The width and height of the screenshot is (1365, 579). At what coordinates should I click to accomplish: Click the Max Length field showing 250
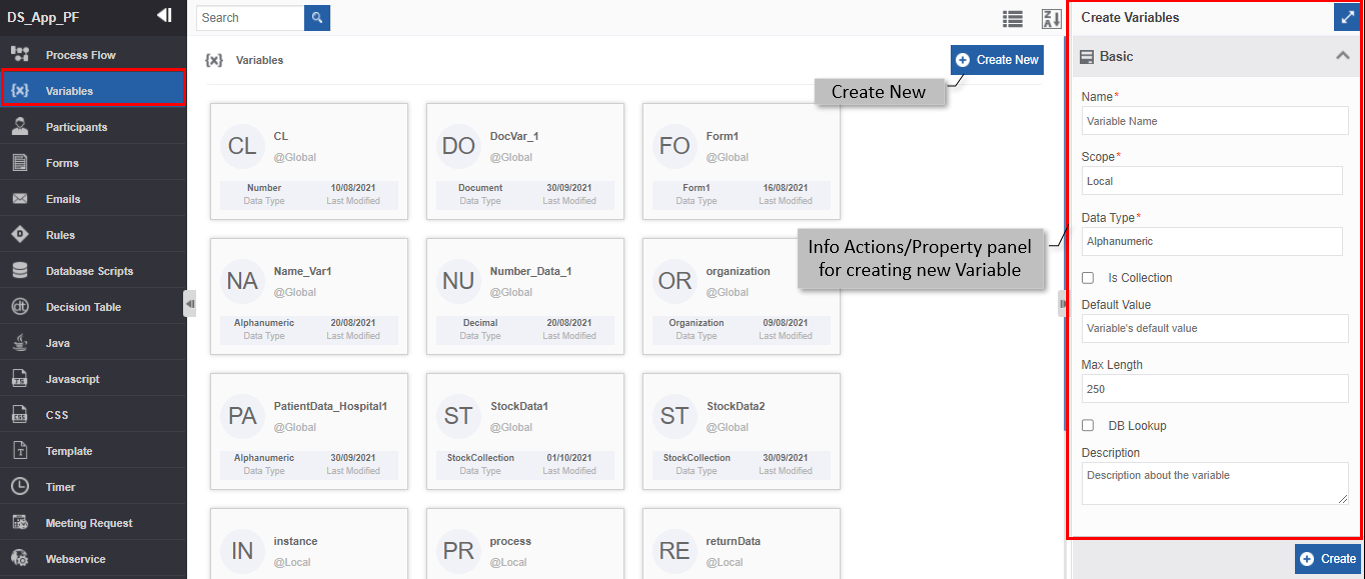point(1215,389)
